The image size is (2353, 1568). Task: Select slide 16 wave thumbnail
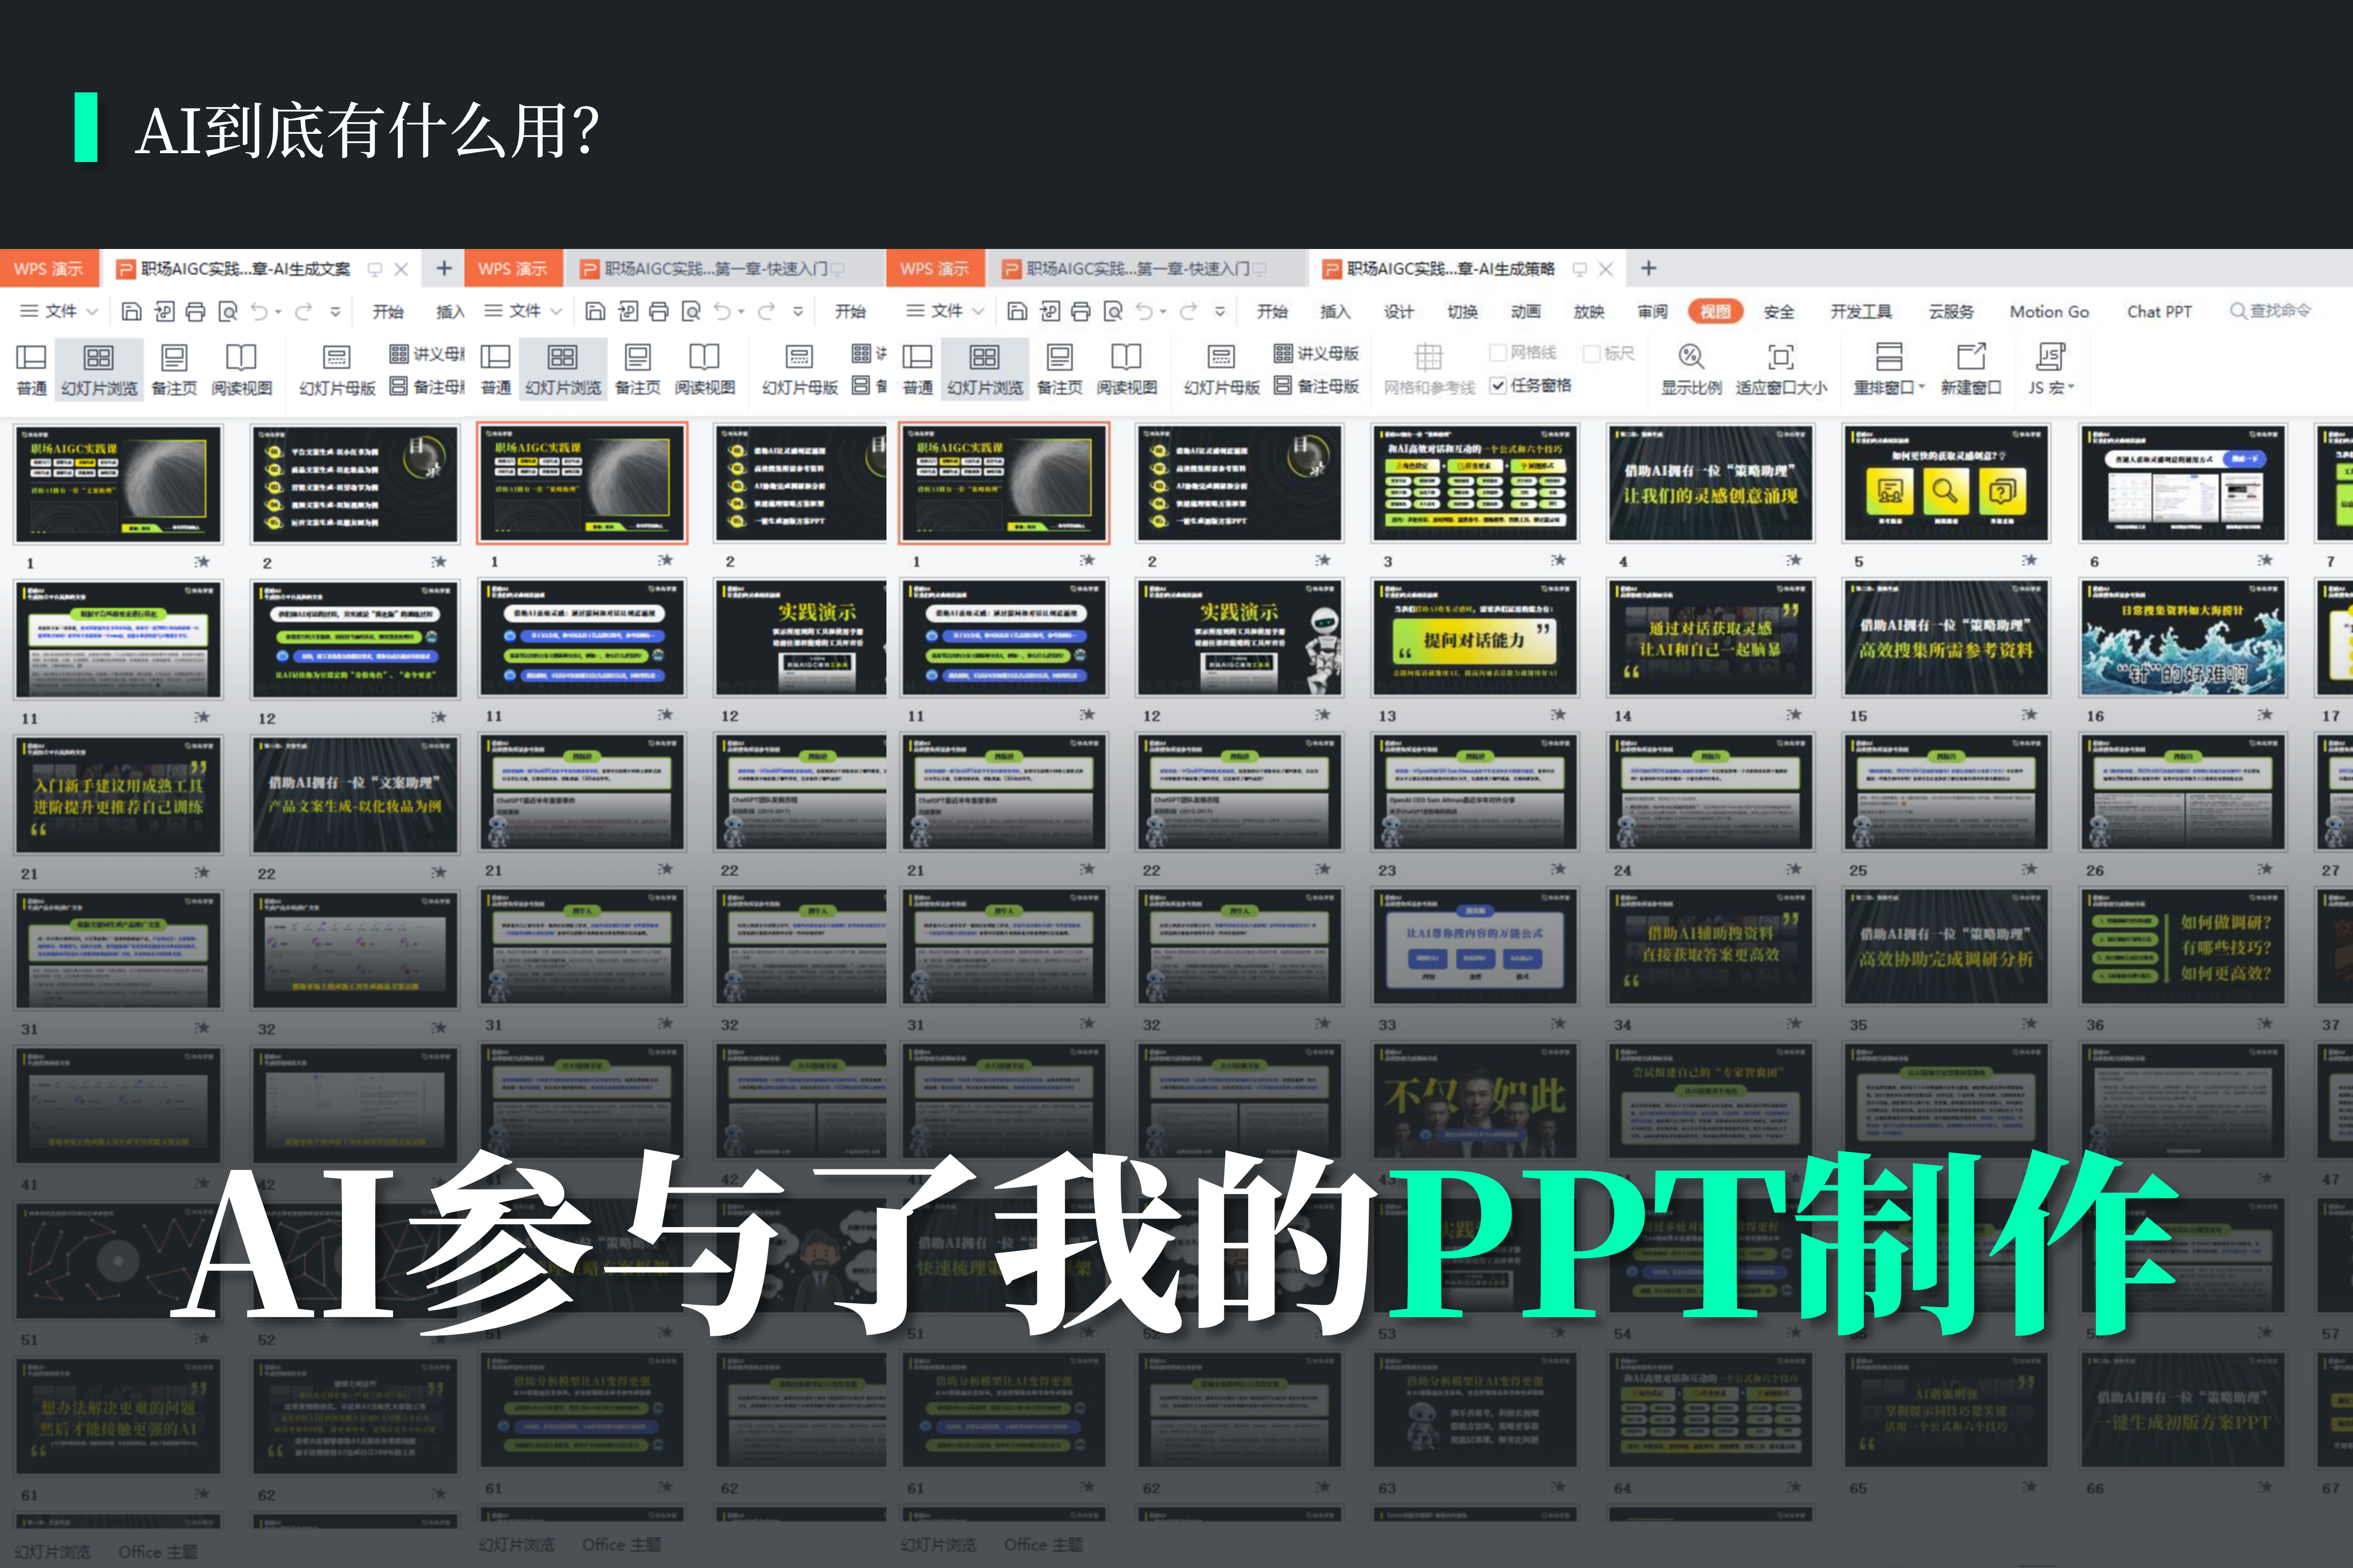(x=2182, y=638)
